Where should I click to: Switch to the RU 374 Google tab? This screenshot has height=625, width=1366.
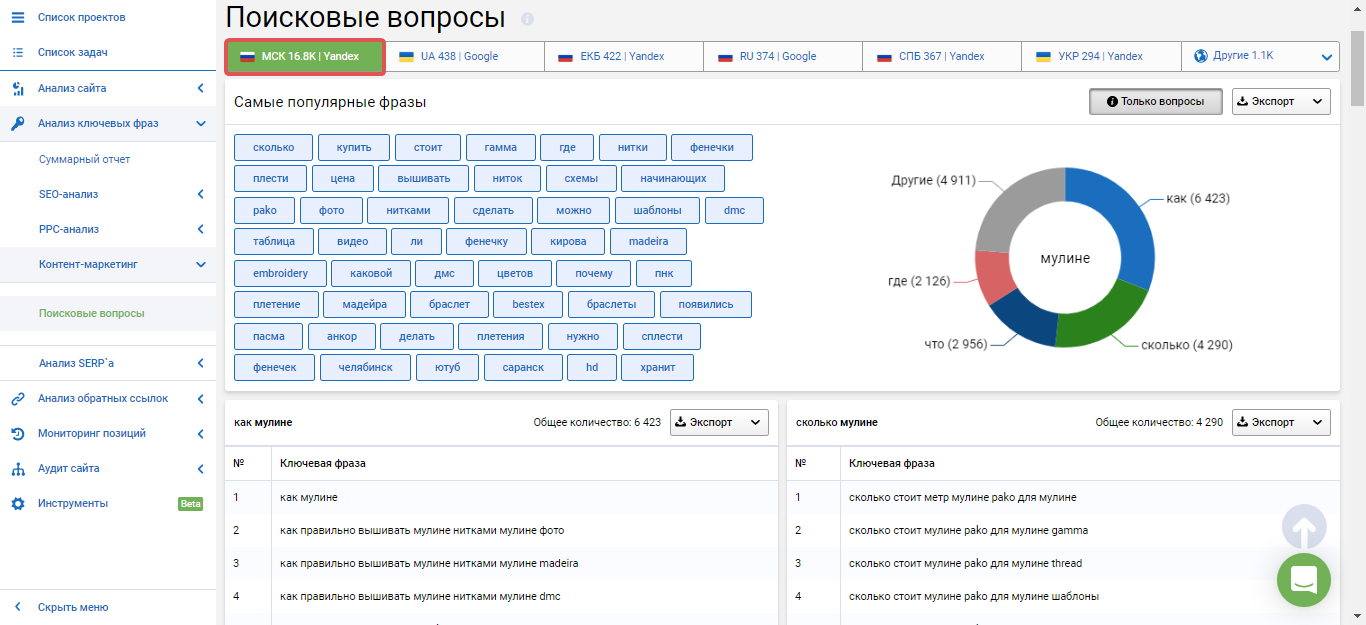(x=783, y=57)
